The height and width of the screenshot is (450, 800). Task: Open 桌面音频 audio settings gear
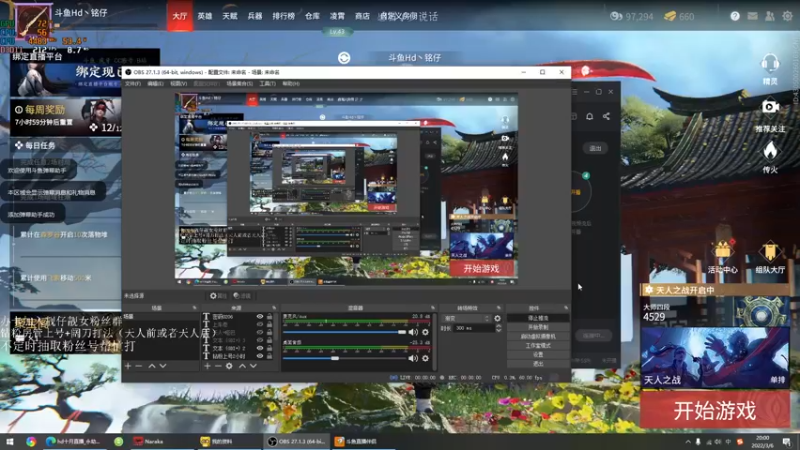[425, 358]
